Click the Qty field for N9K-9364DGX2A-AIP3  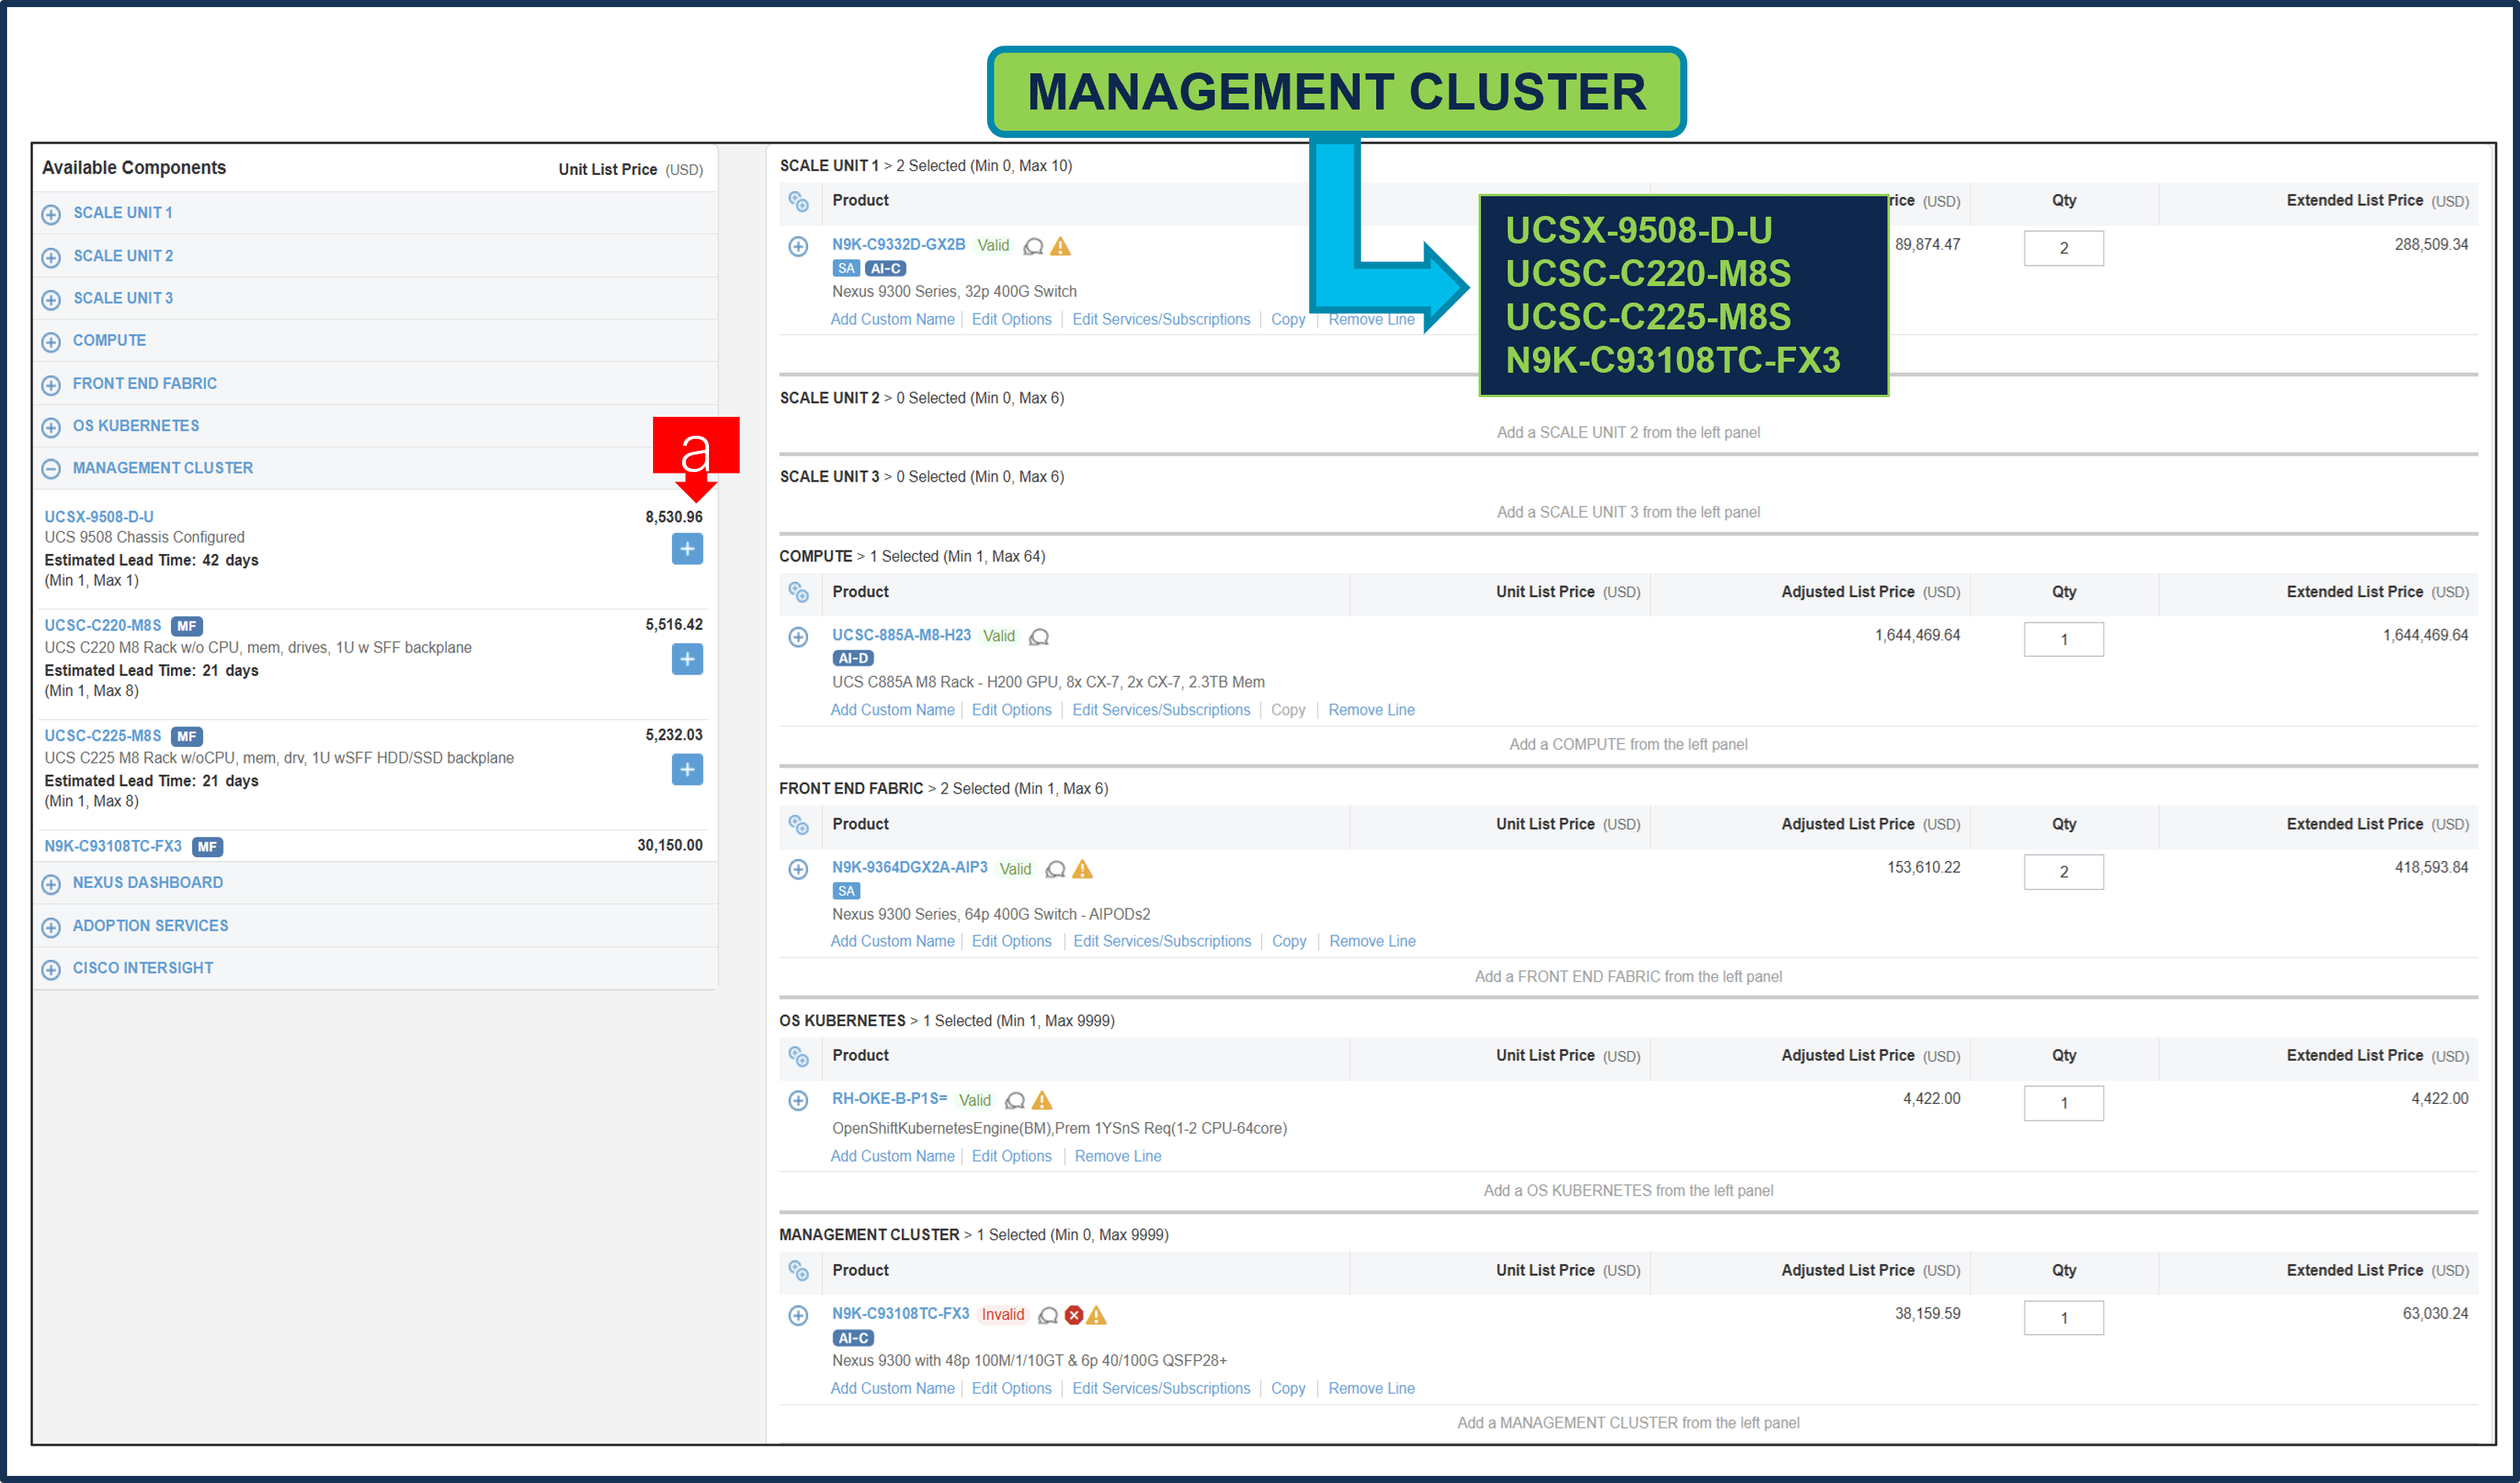[2064, 872]
